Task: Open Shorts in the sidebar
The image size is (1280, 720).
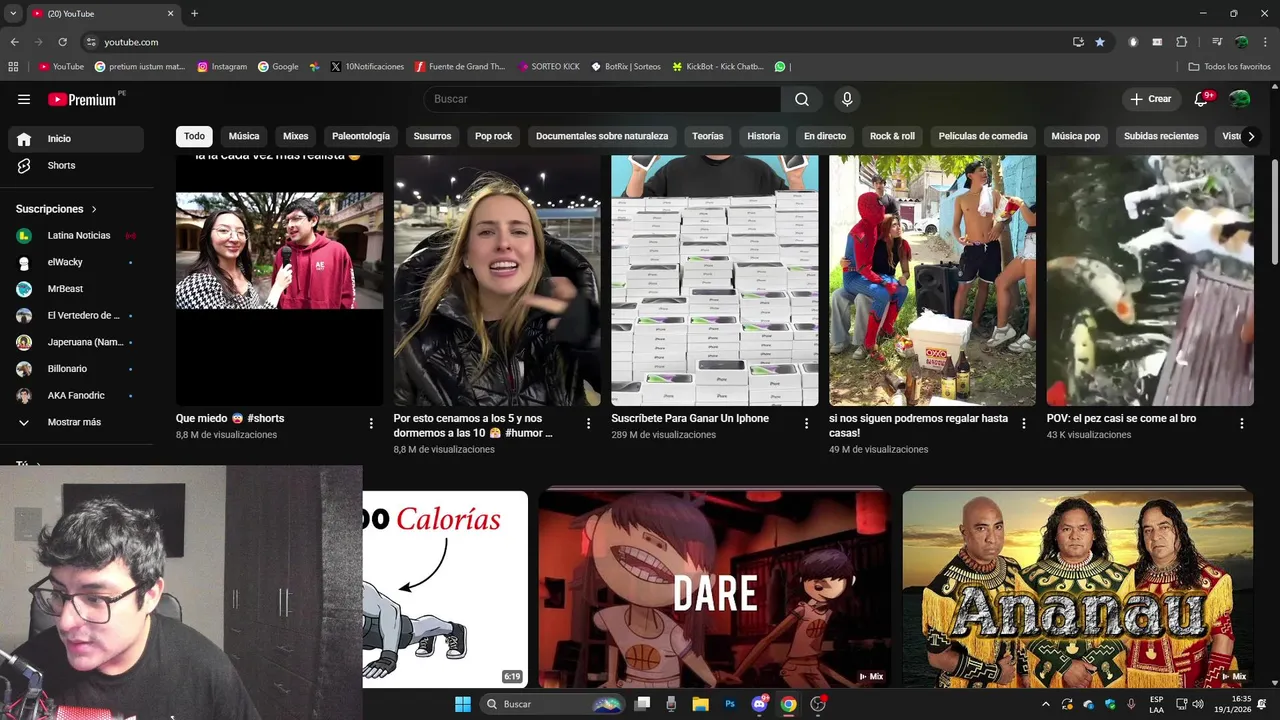Action: [76, 165]
